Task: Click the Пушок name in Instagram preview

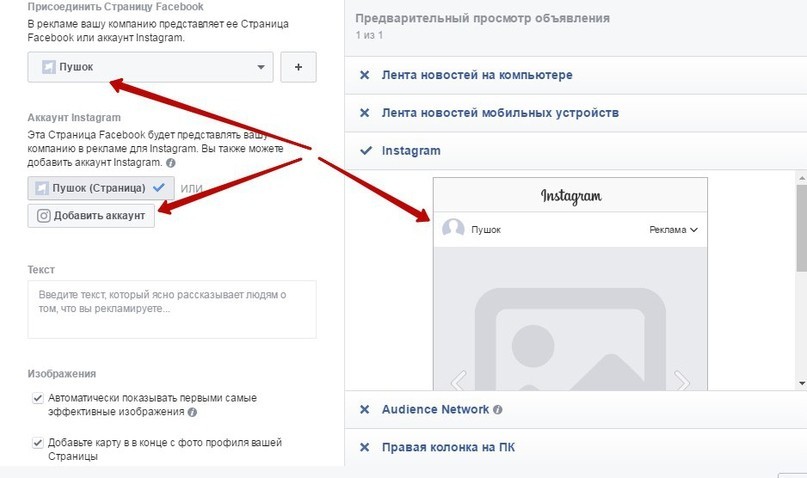Action: [x=486, y=230]
